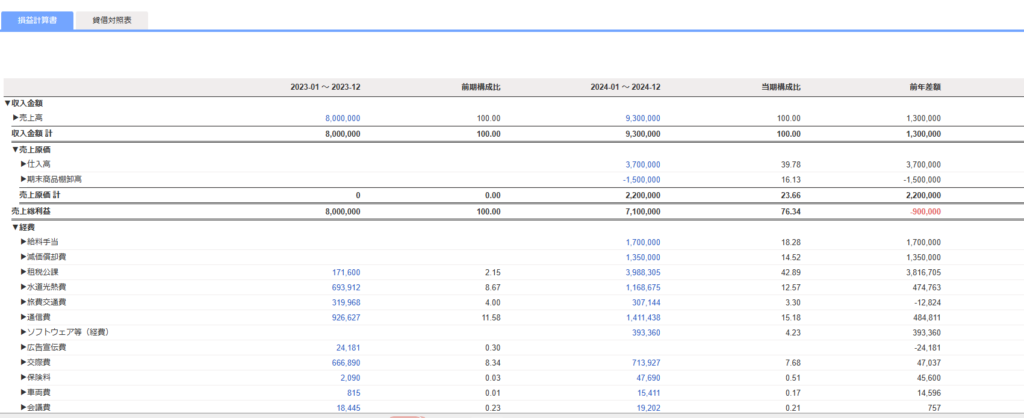
Task: Switch to the 貸借対照表 tab
Action: (x=112, y=20)
